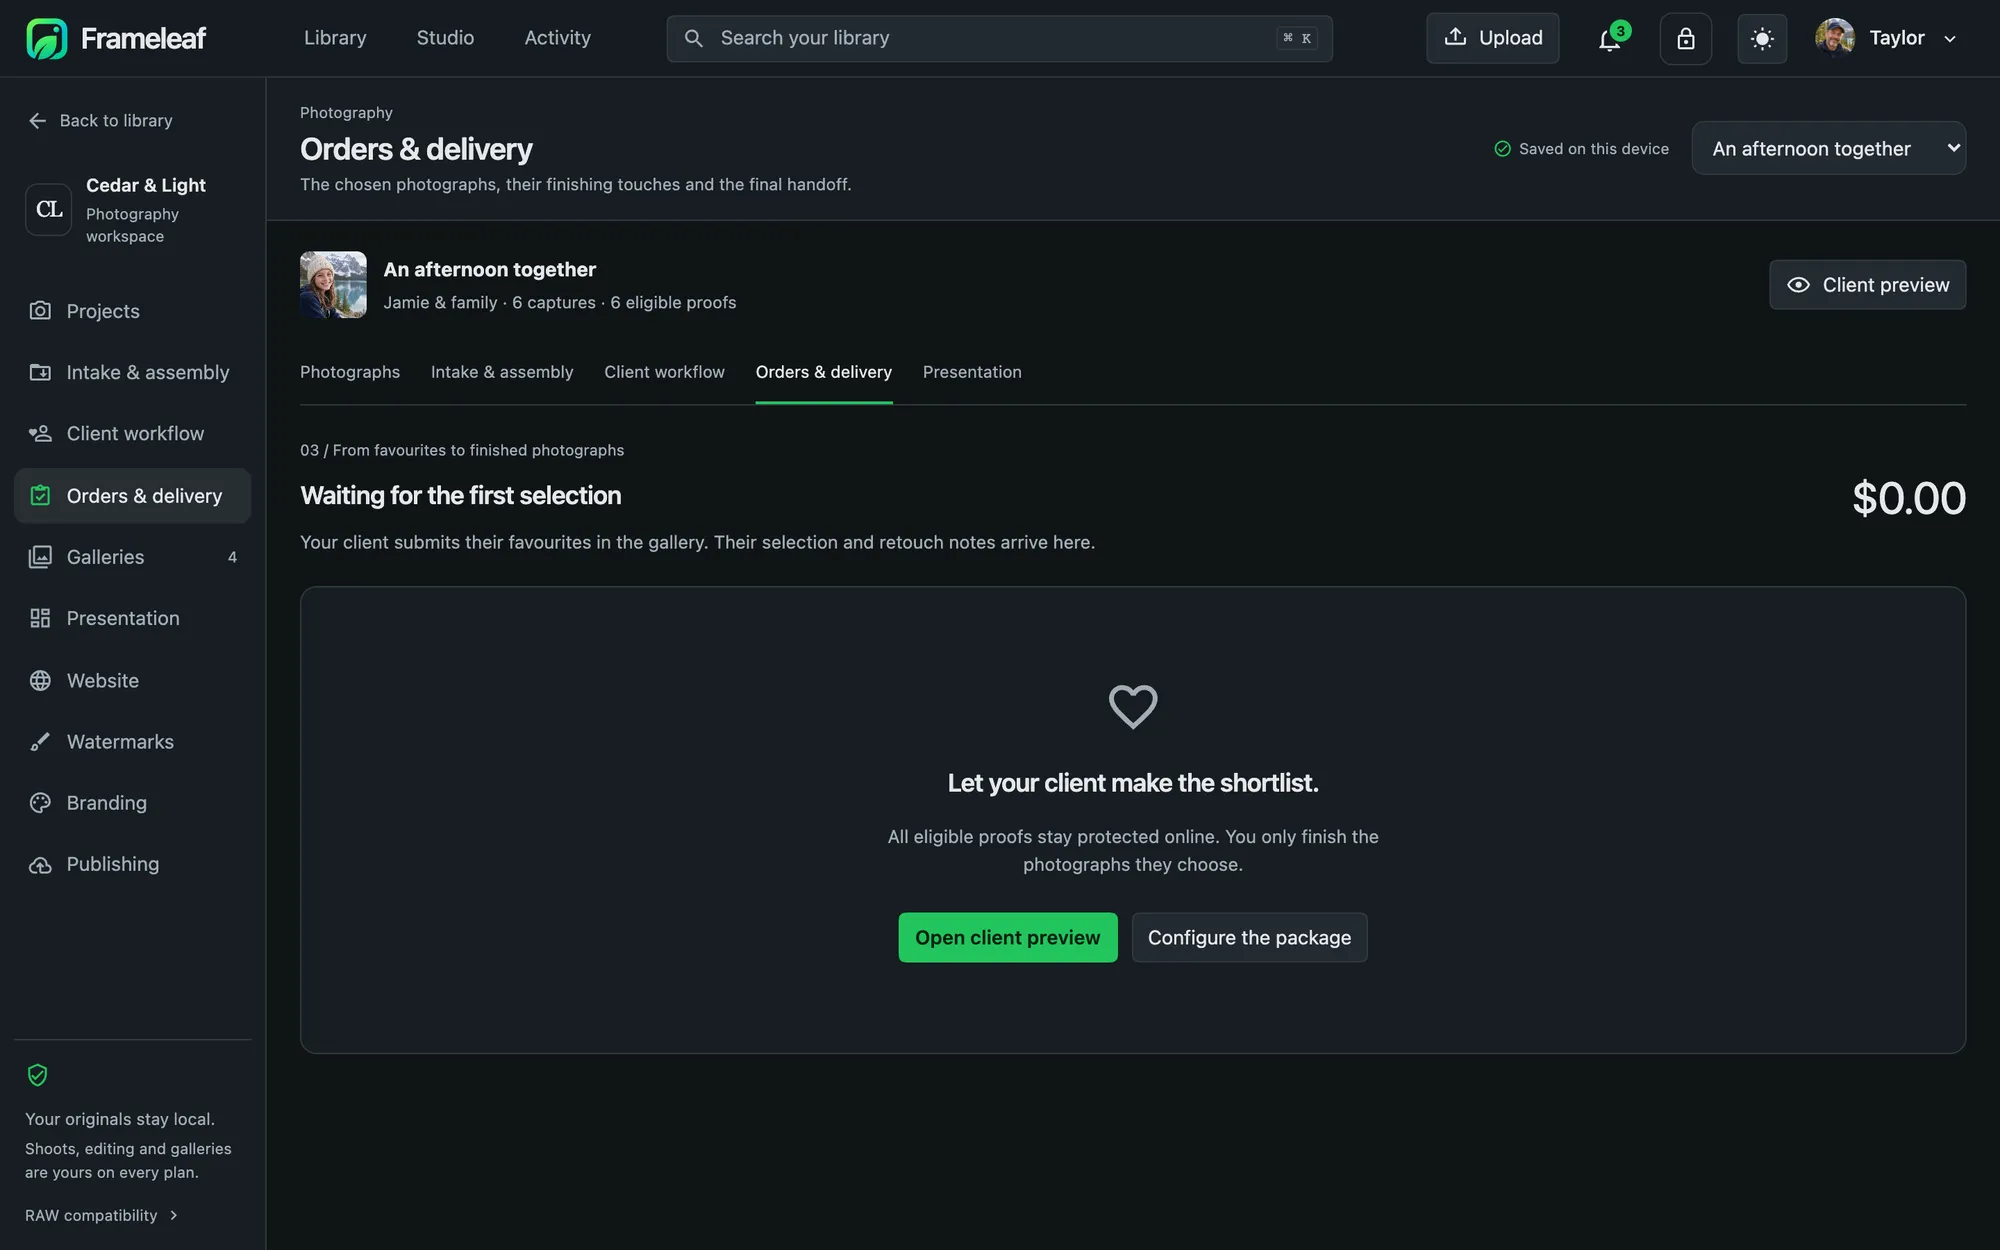Viewport: 2000px width, 1250px height.
Task: Click the Projects camera icon
Action: (x=40, y=311)
